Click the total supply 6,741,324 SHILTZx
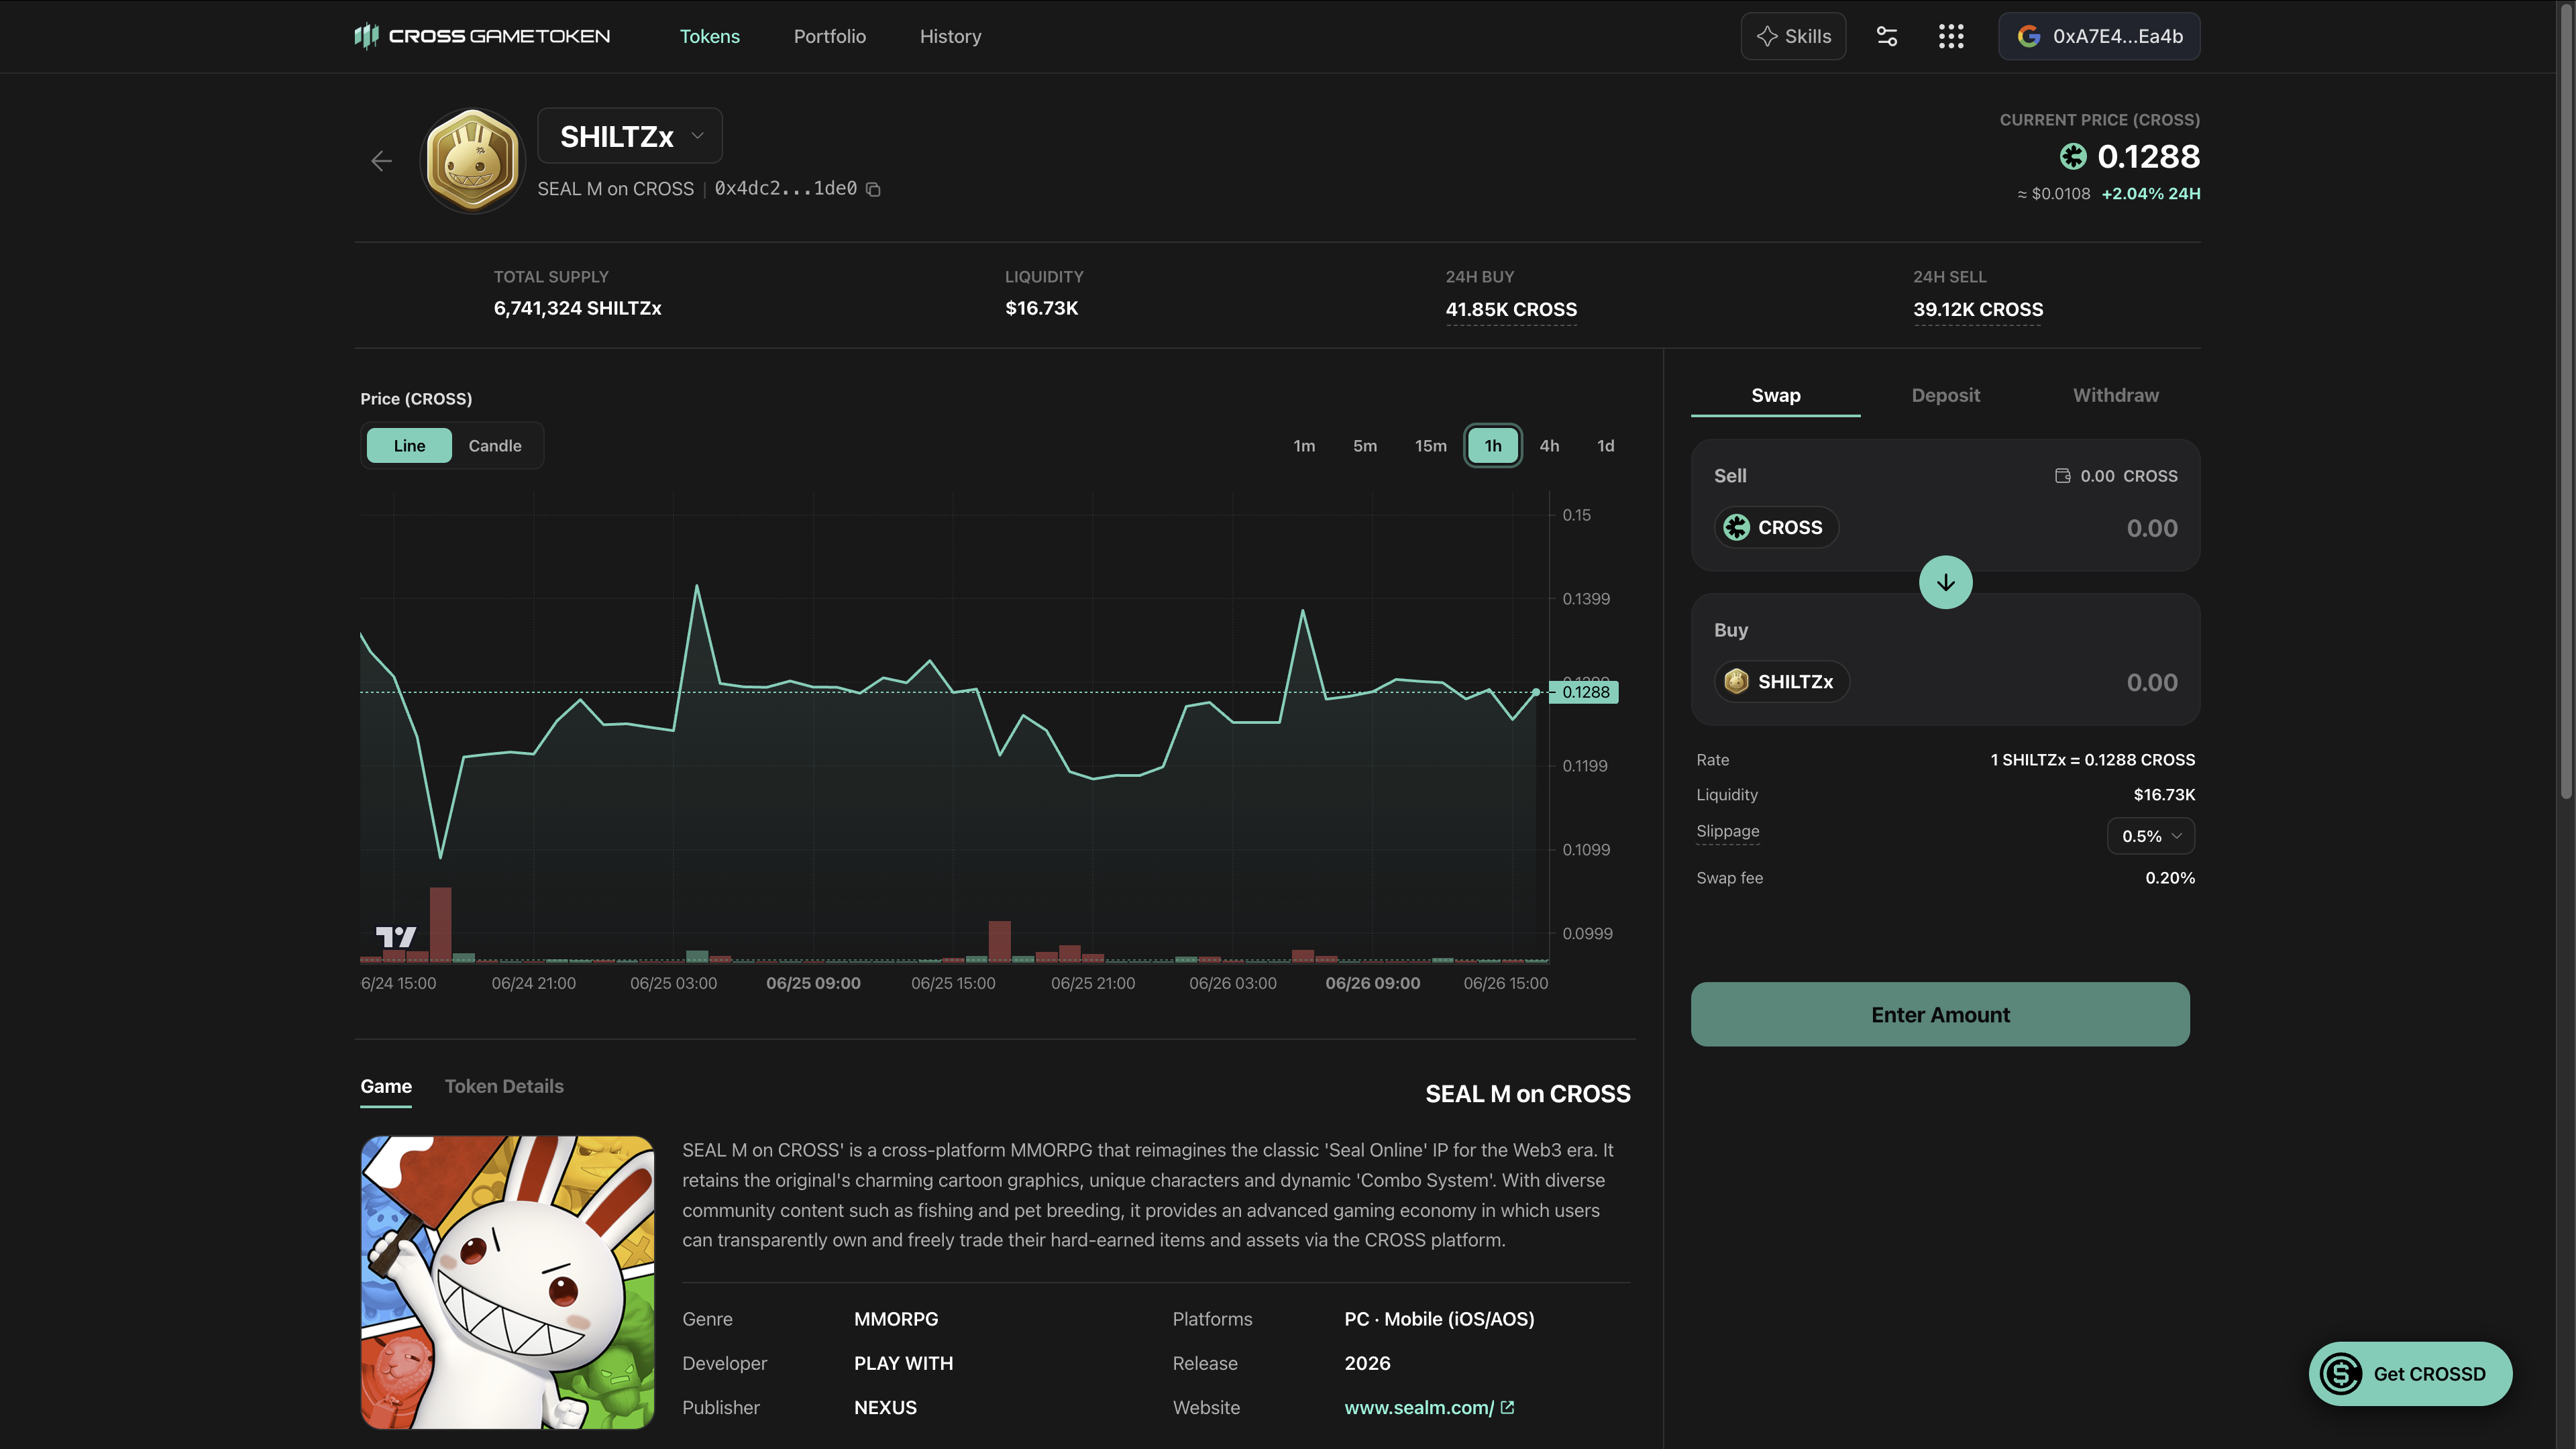This screenshot has height=1449, width=2576. (577, 308)
